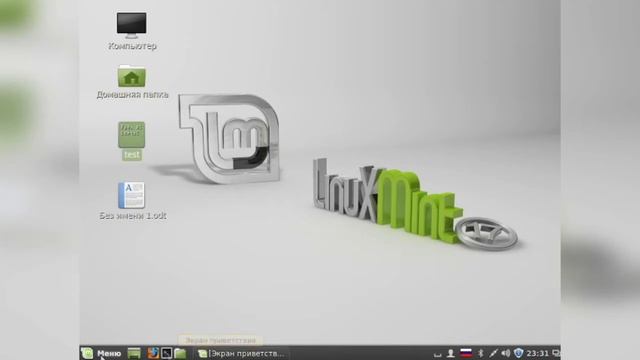
Task: Click the Show Desktop panel launcher
Action: (x=134, y=353)
